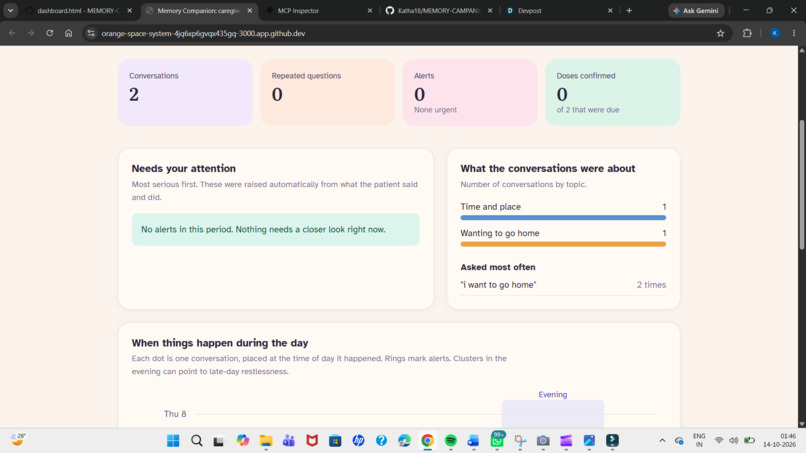The width and height of the screenshot is (806, 453).
Task: Open Windows taskbar Search
Action: coord(196,441)
